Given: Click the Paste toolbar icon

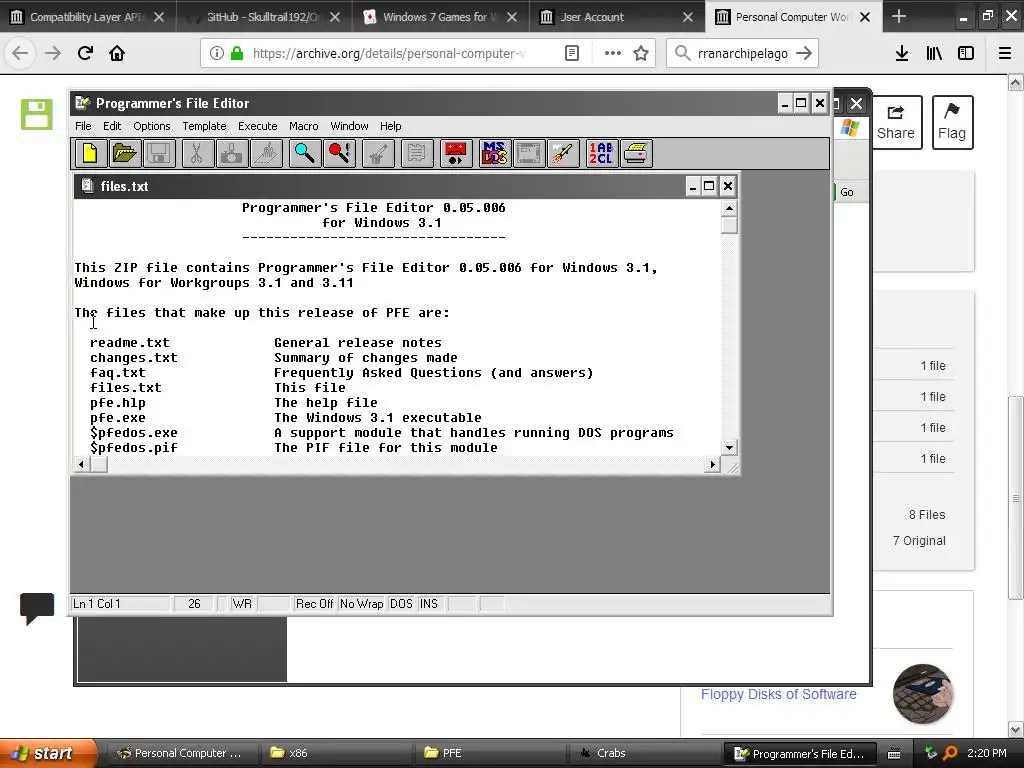Looking at the screenshot, I should [x=266, y=153].
